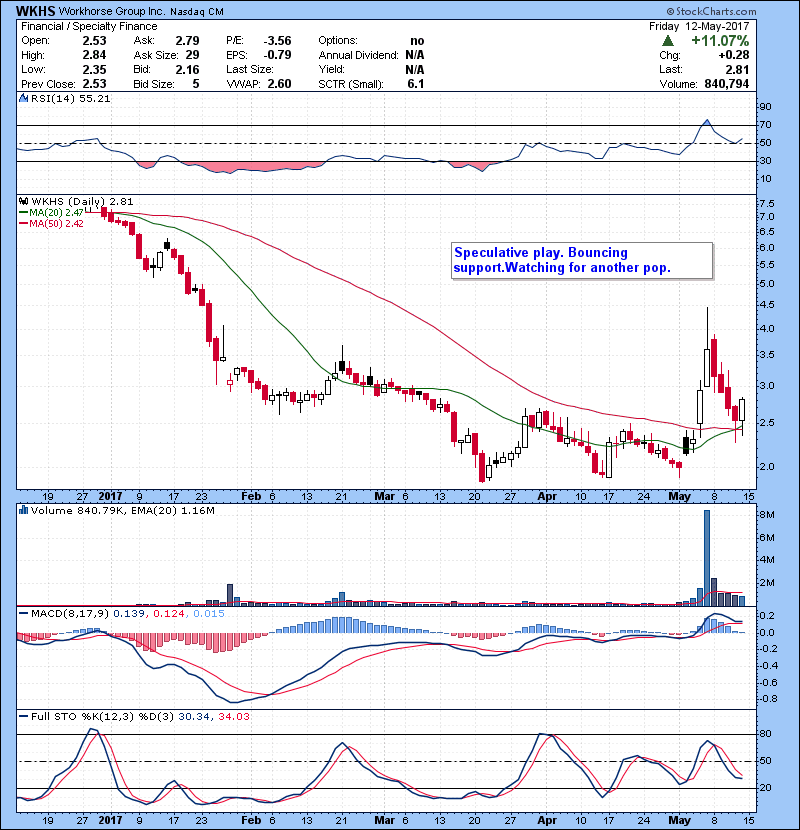Image resolution: width=800 pixels, height=830 pixels.
Task: Click the RSI 30 oversold level label
Action: coord(766,160)
